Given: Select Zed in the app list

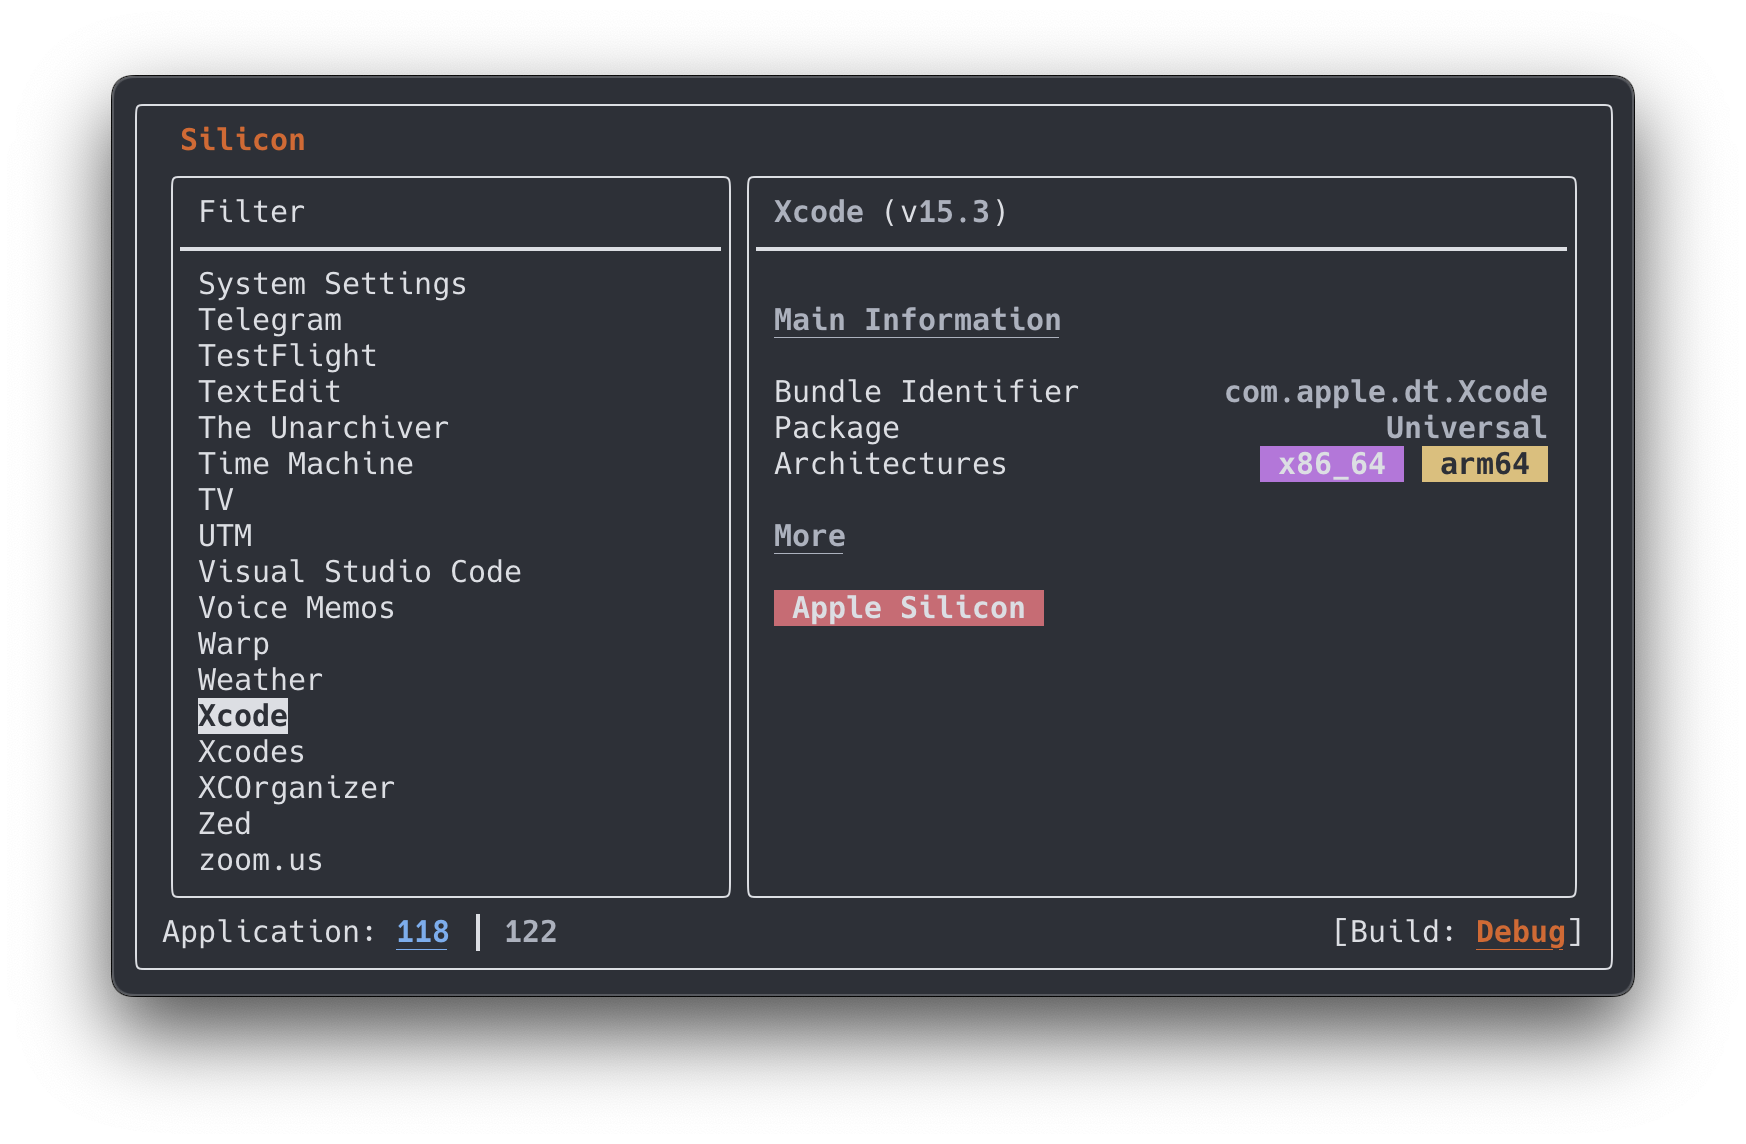Looking at the screenshot, I should (x=225, y=824).
